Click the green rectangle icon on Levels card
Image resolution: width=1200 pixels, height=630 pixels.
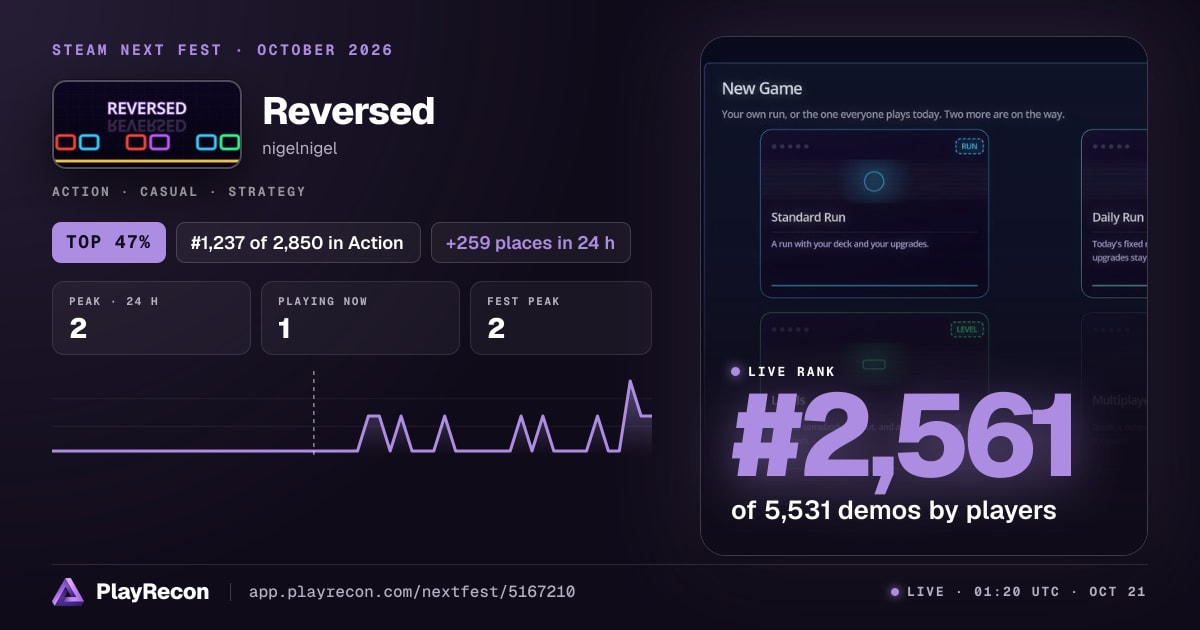[x=874, y=364]
